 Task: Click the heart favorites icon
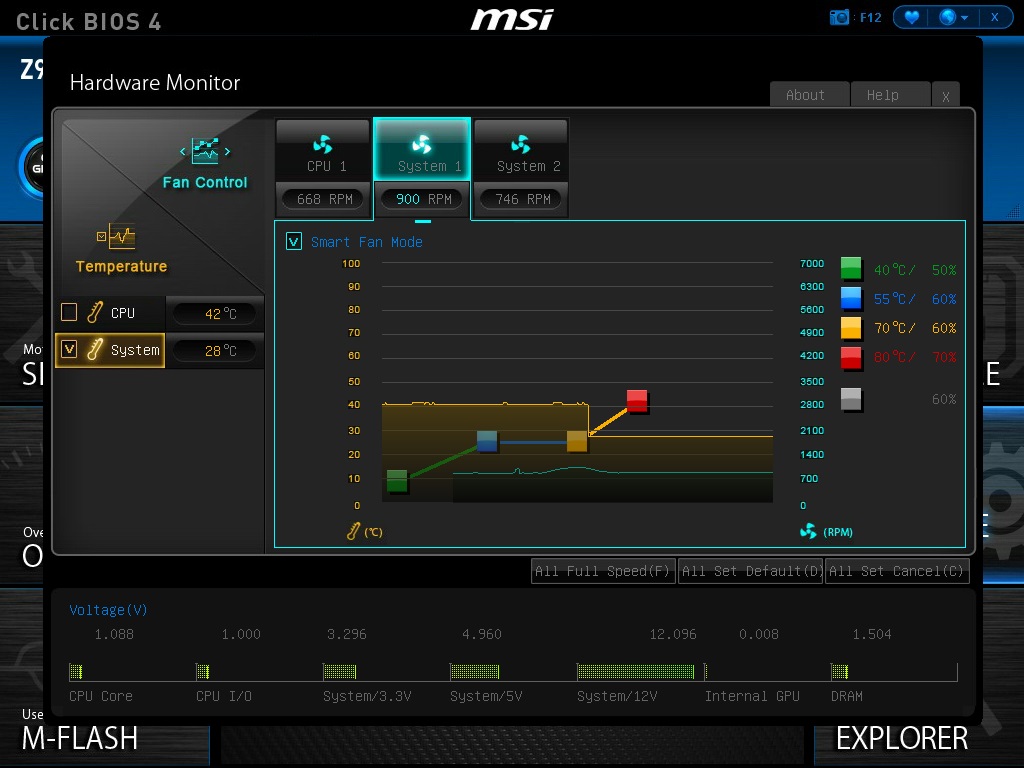click(x=912, y=17)
